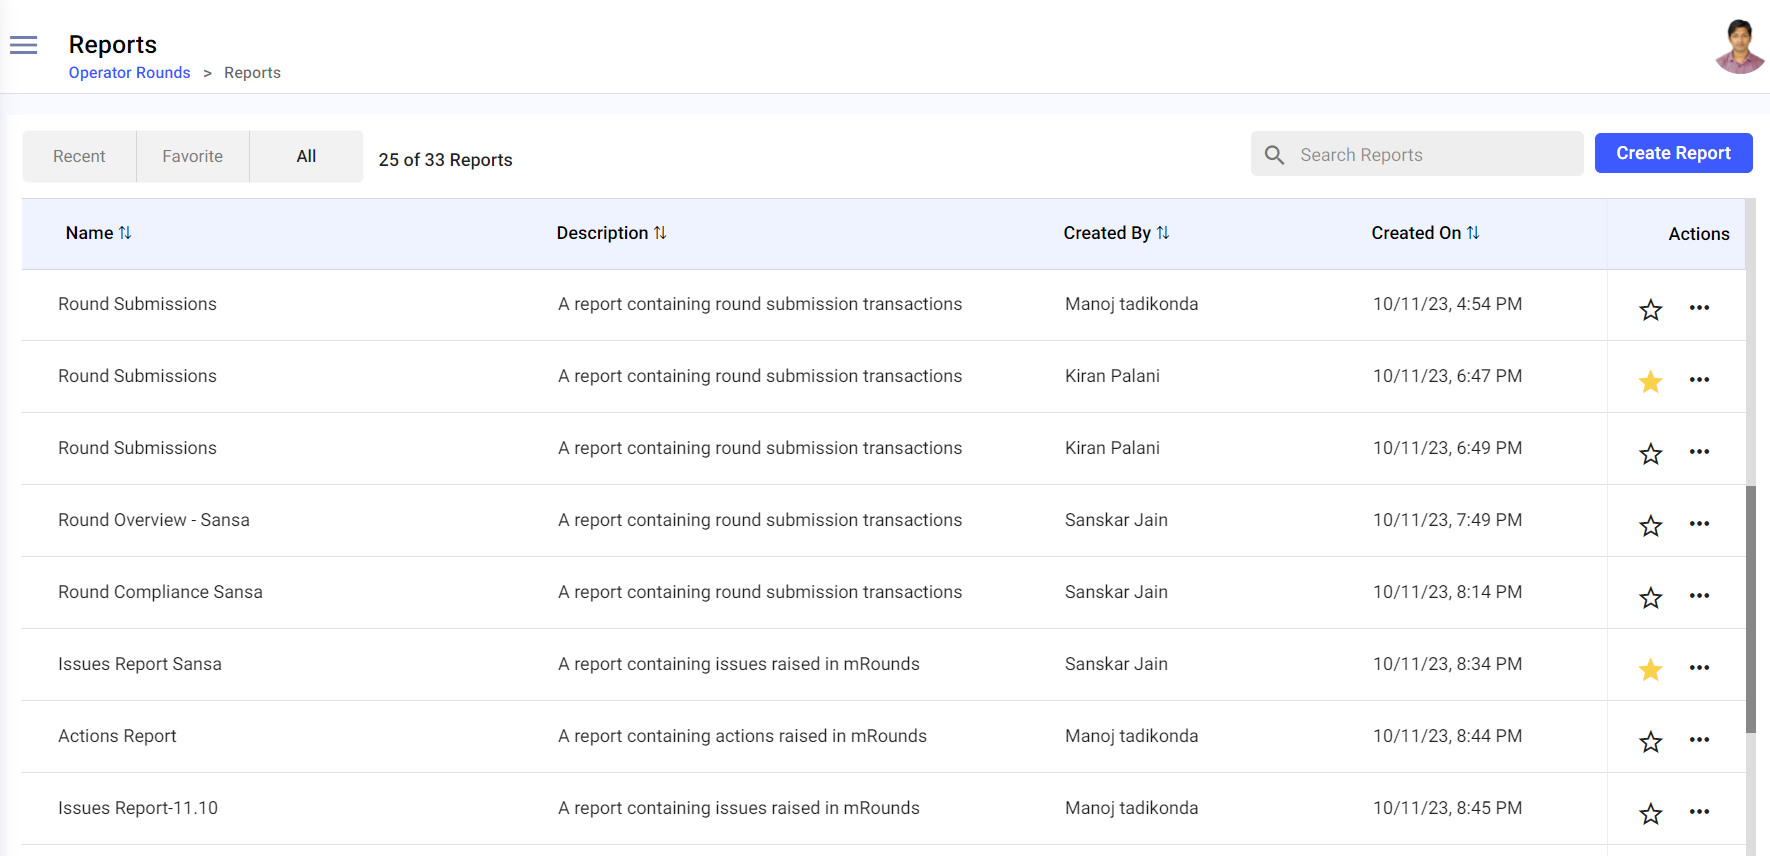Sort reports by Name column
Image resolution: width=1770 pixels, height=856 pixels.
tap(125, 233)
